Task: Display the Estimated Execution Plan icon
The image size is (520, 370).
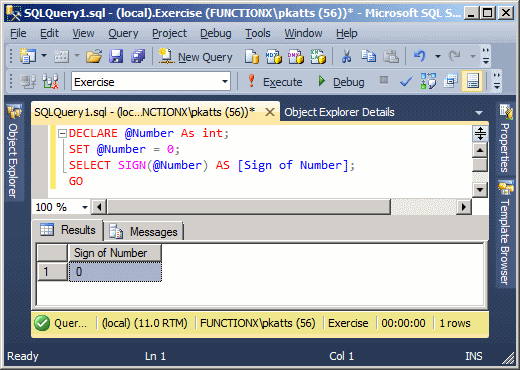Action: coord(428,81)
